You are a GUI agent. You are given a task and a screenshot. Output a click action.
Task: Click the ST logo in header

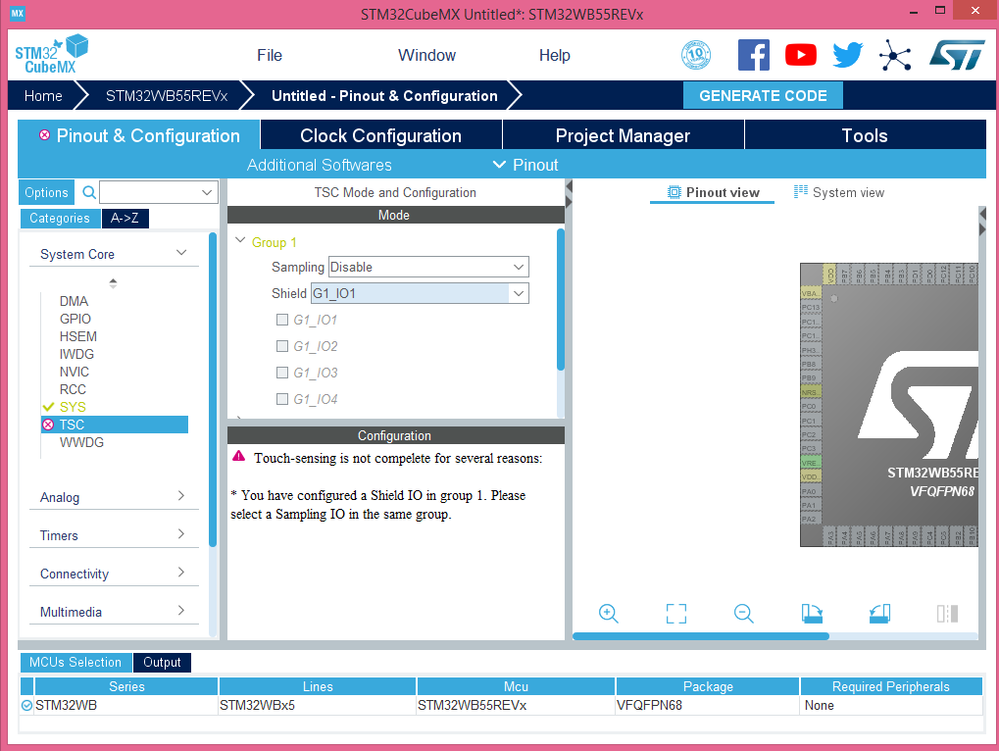[957, 55]
